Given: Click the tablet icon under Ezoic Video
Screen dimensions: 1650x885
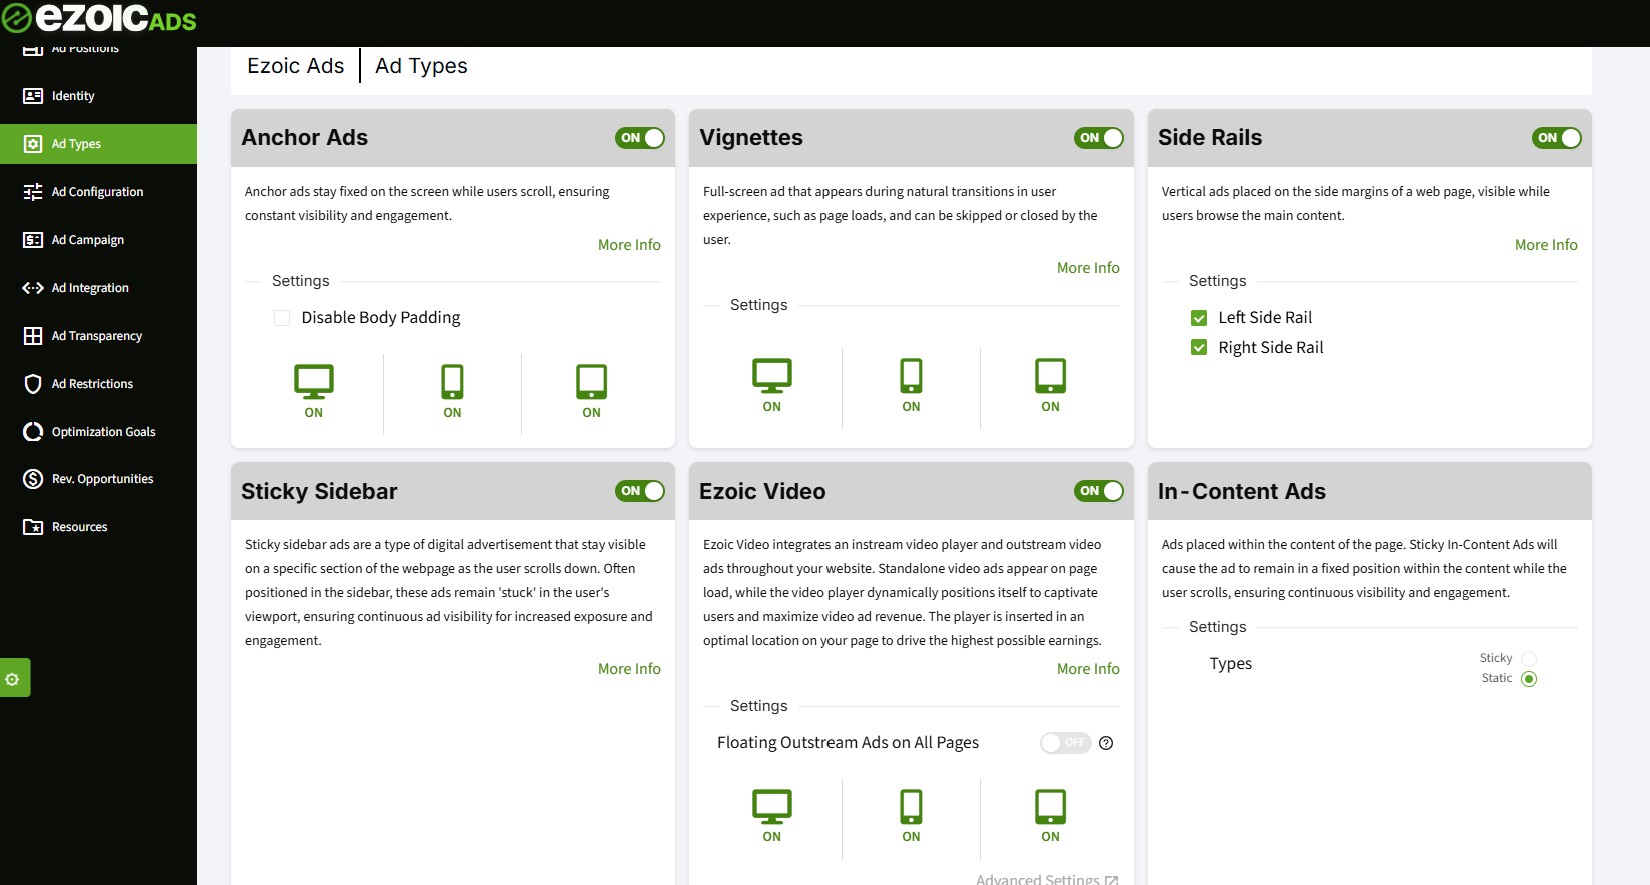Looking at the screenshot, I should tap(1050, 806).
